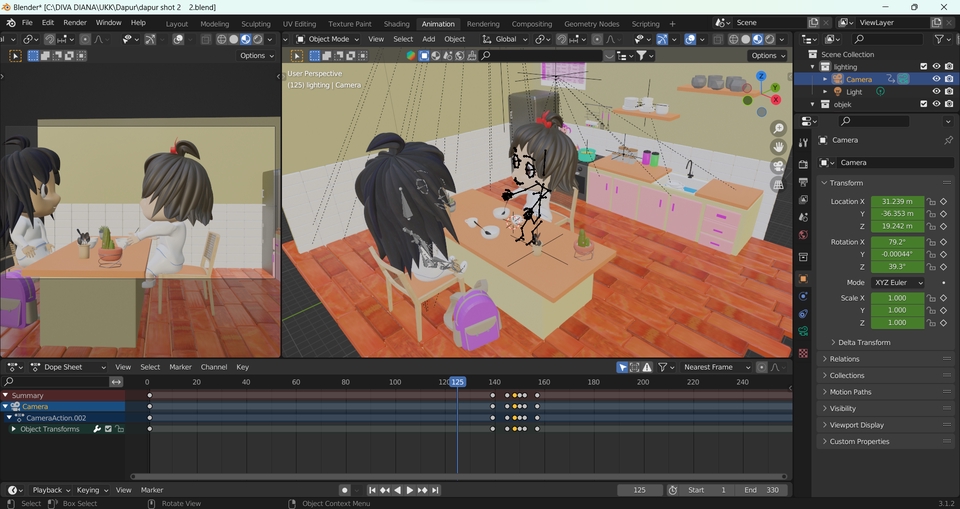This screenshot has width=960, height=509.
Task: Jump to the end frame button
Action: click(x=435, y=490)
